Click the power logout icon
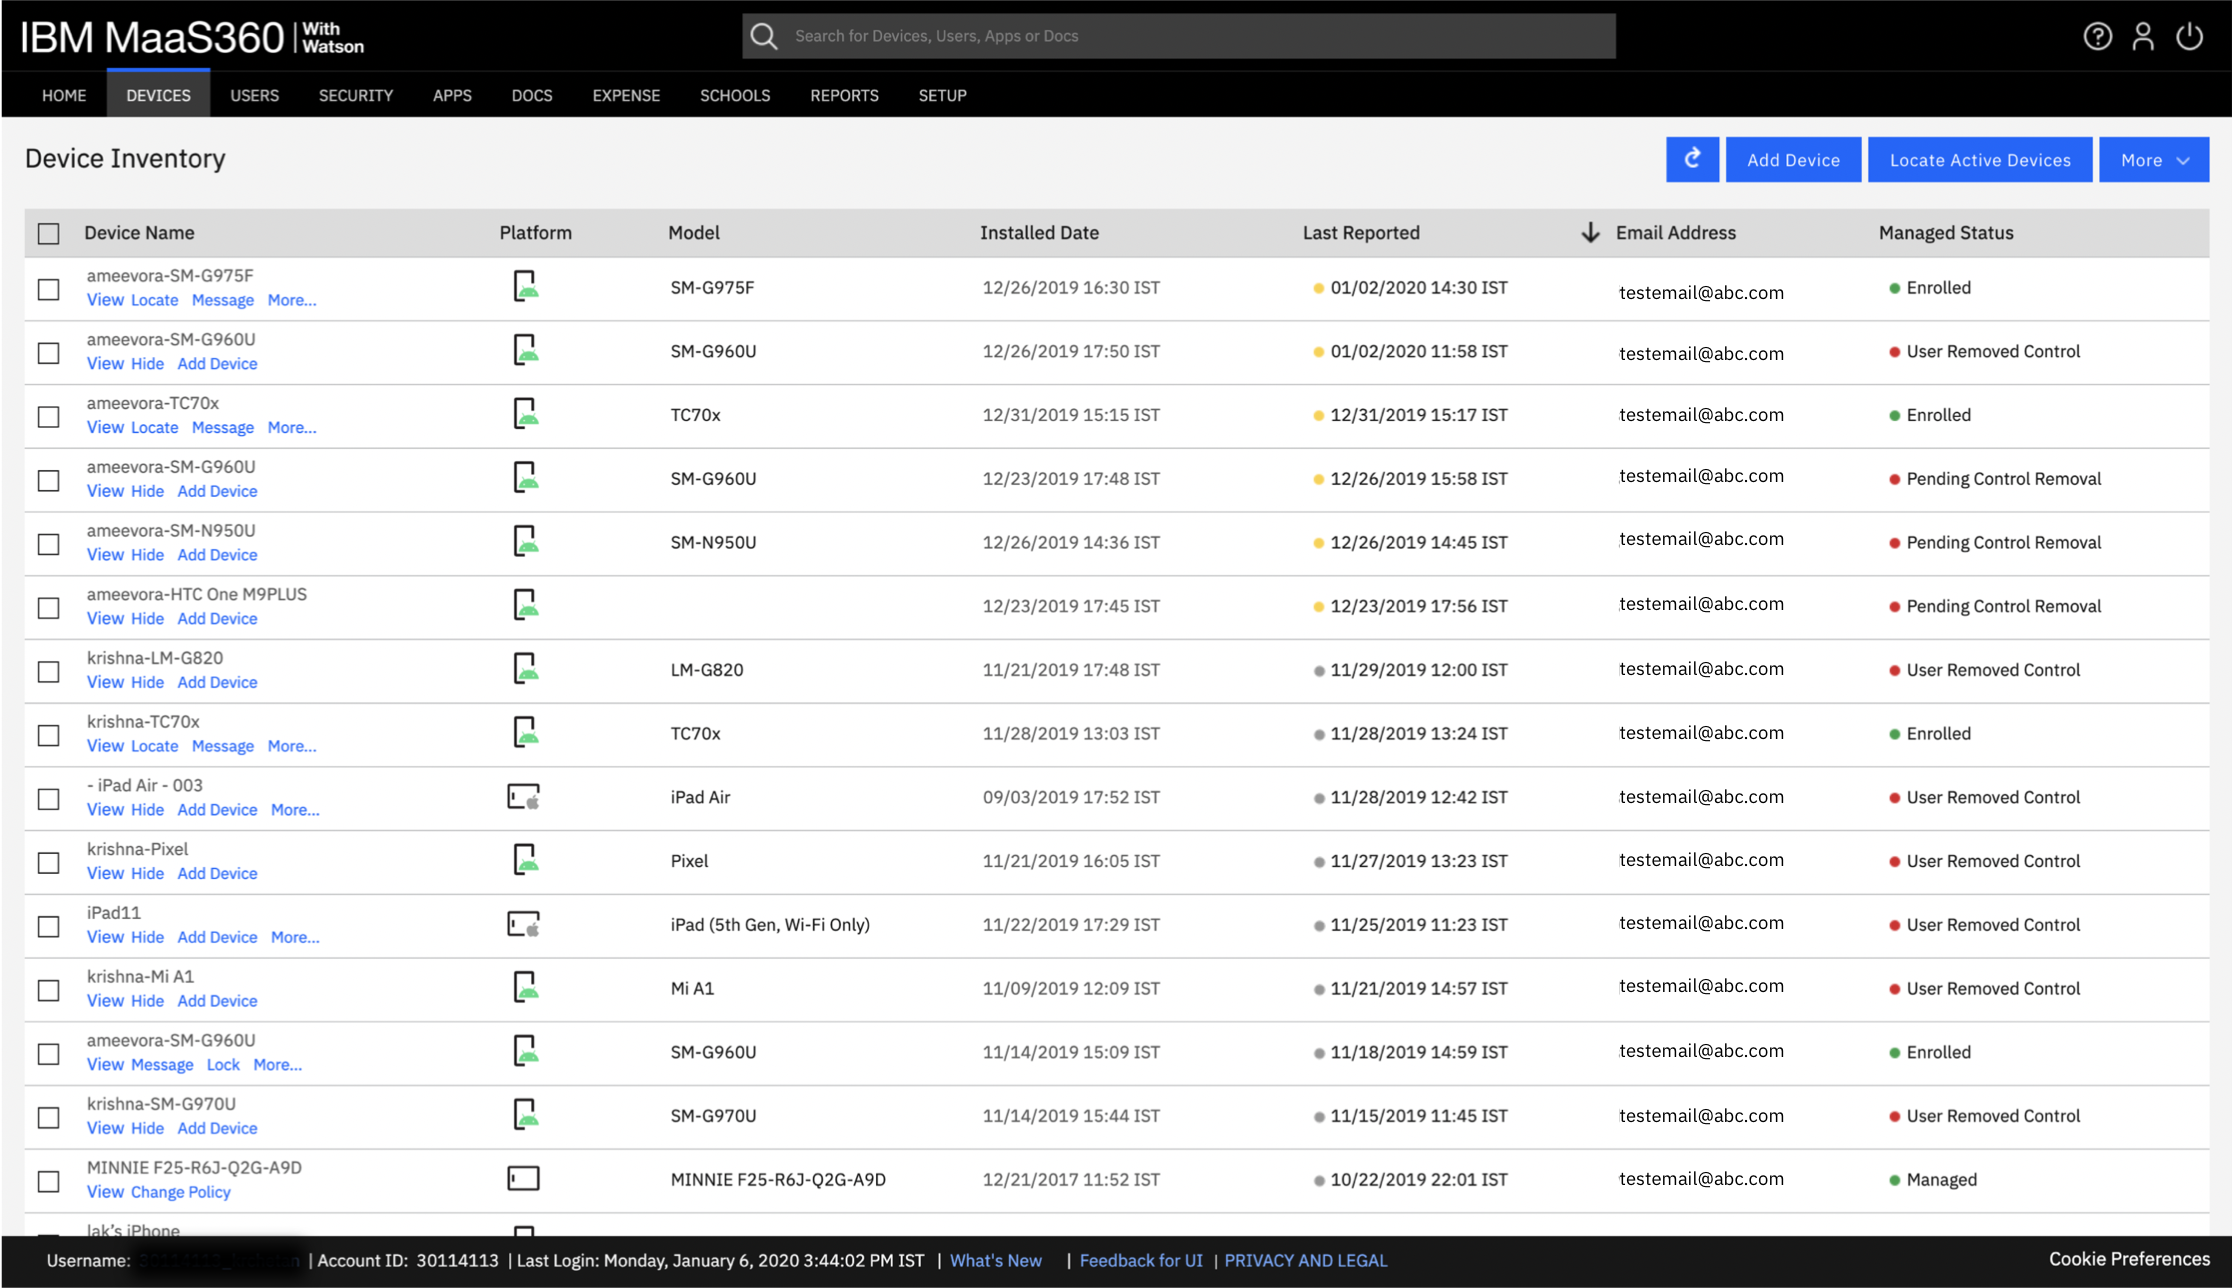 coord(2189,37)
